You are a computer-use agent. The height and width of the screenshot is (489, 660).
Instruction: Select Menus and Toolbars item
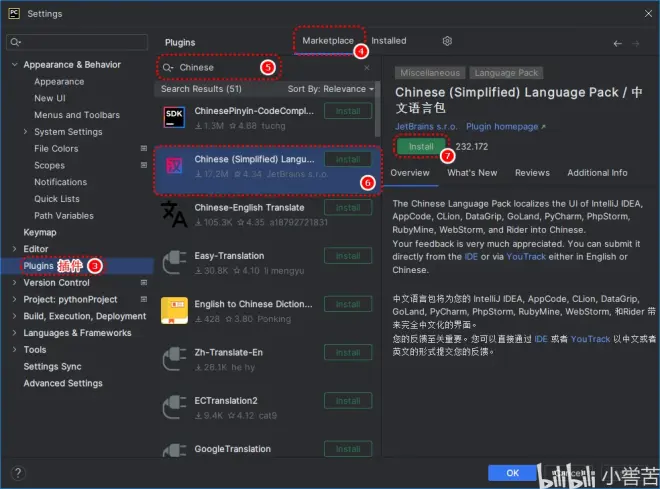coord(77,115)
